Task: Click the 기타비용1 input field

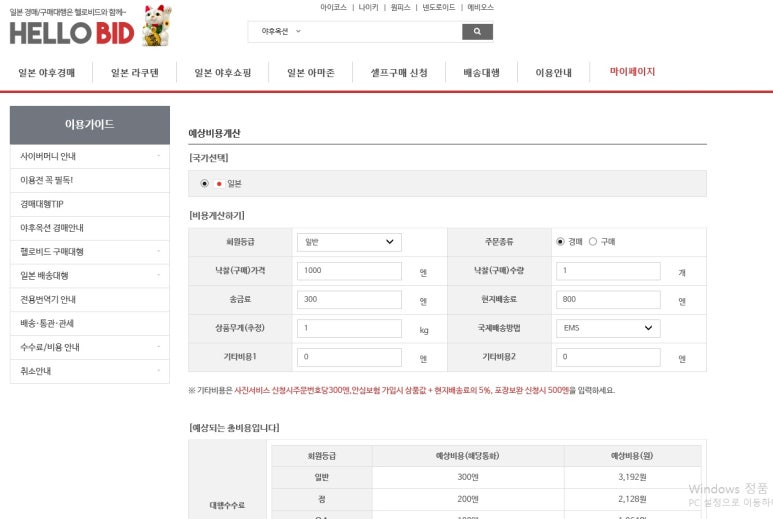Action: (349, 357)
